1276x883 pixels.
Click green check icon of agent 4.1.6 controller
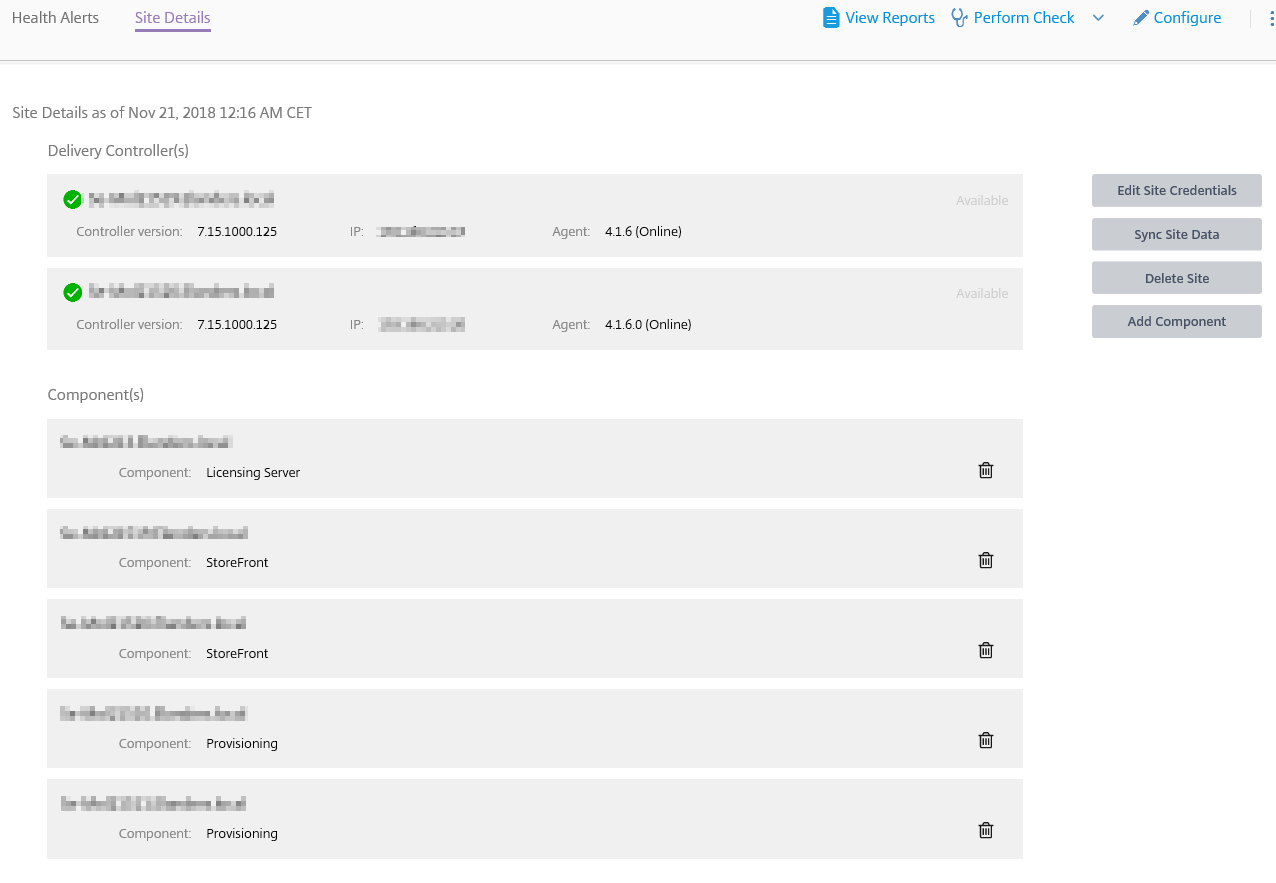tap(72, 200)
